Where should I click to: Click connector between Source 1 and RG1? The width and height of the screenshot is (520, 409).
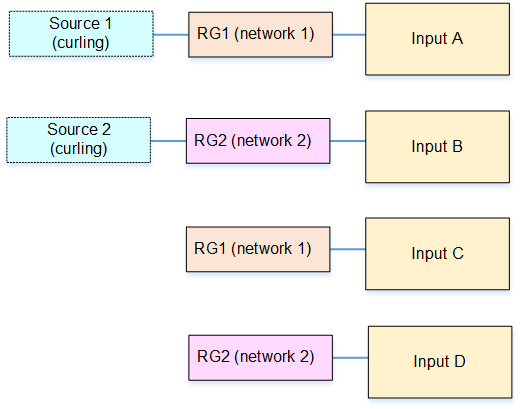point(171,35)
